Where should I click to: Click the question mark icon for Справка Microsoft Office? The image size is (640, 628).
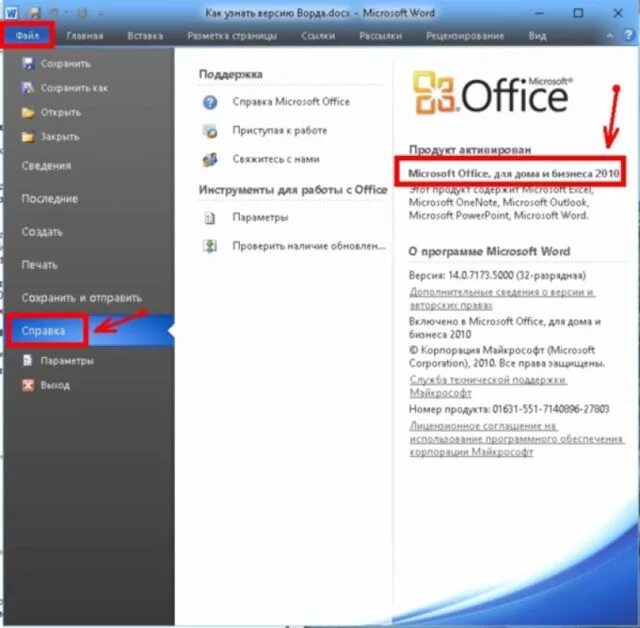tap(210, 102)
